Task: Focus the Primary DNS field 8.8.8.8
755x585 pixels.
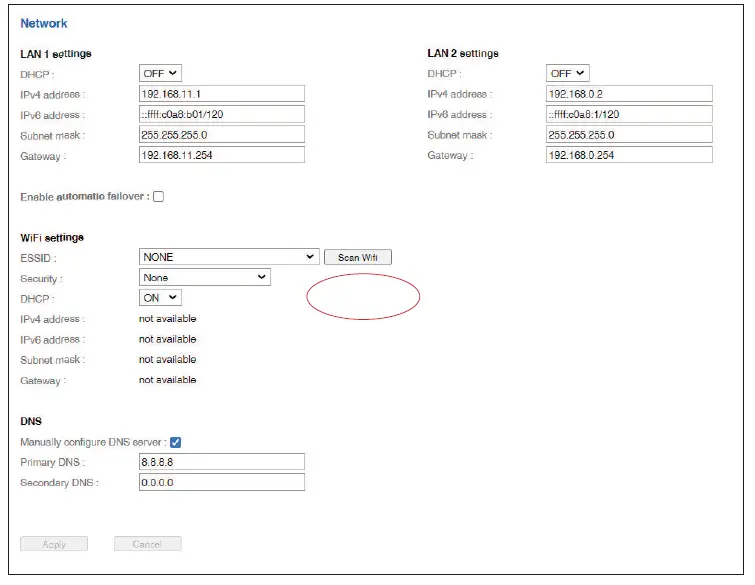Action: click(x=222, y=462)
